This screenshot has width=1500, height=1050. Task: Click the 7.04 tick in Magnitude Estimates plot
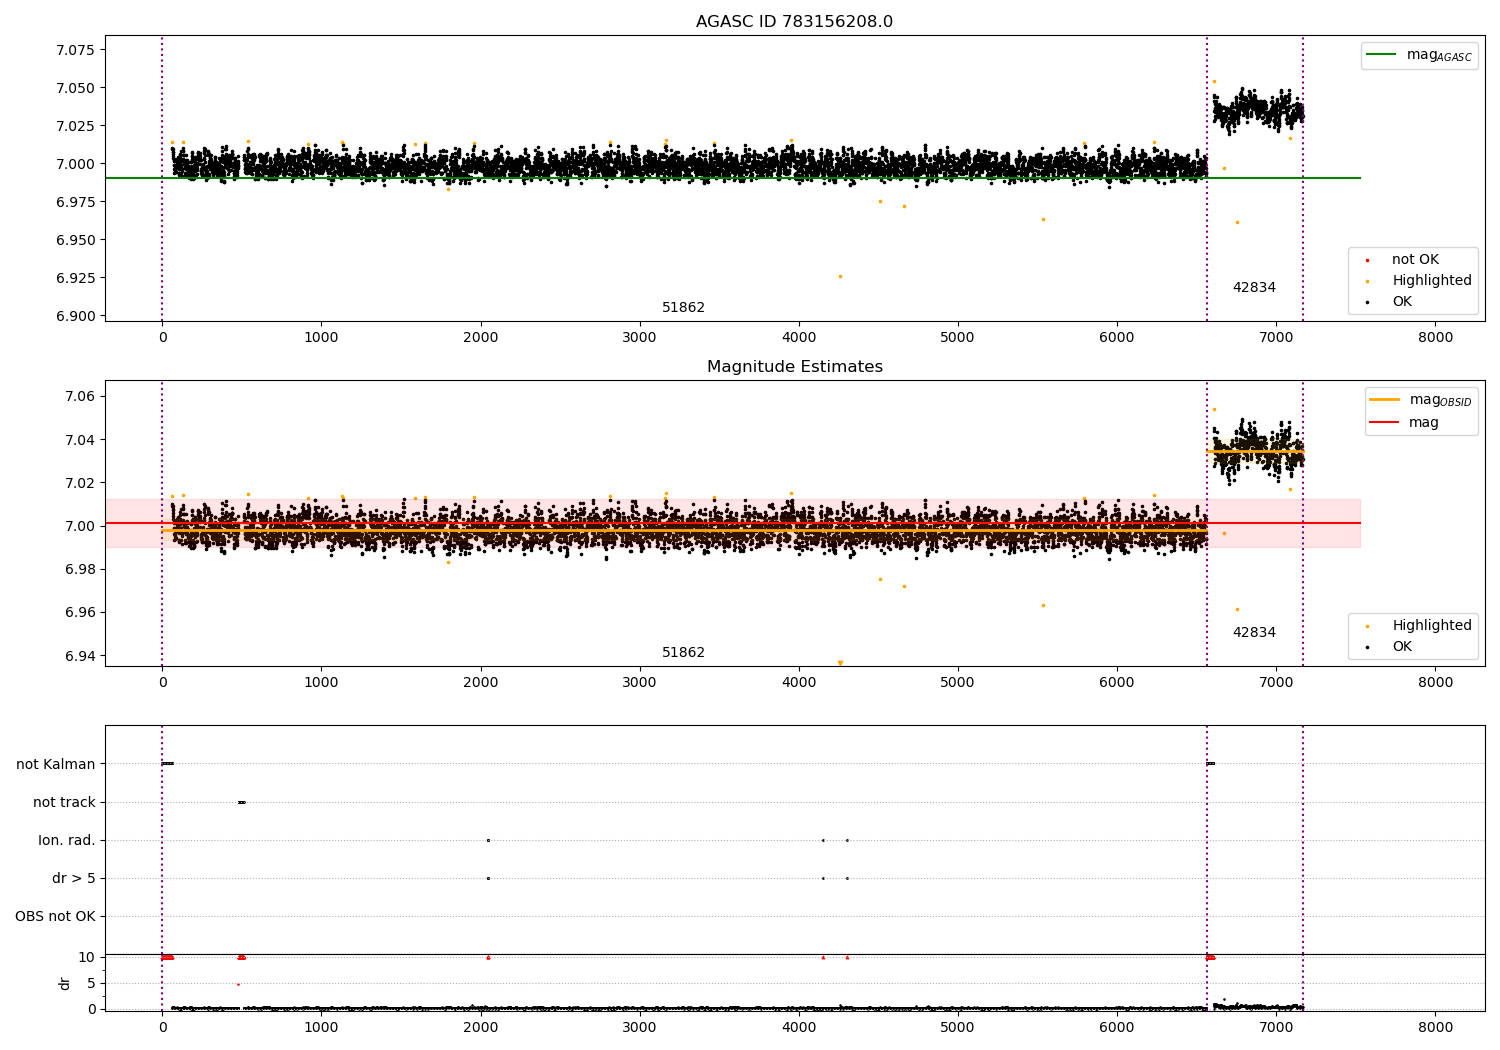(79, 440)
